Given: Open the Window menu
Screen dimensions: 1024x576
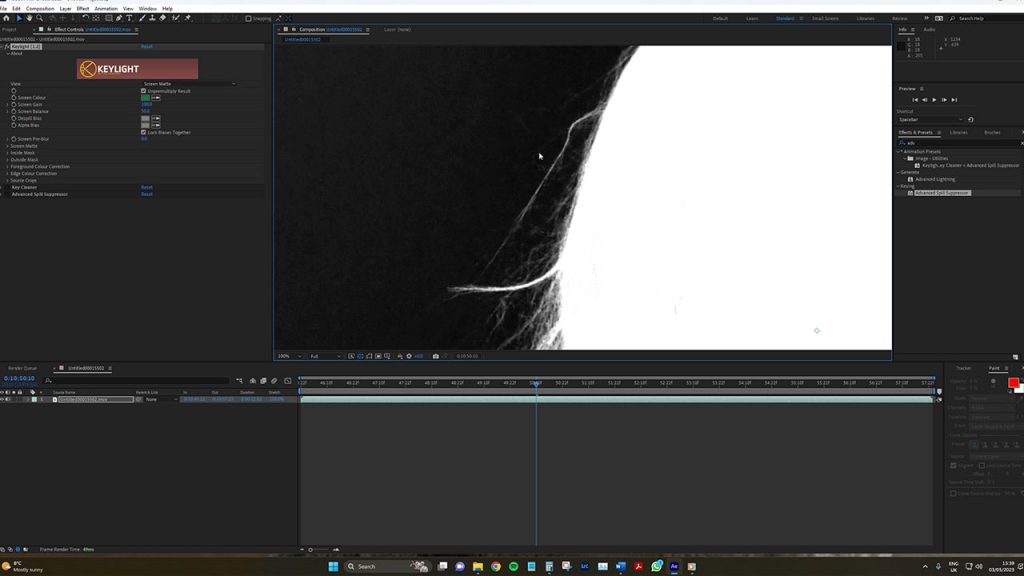Looking at the screenshot, I should click(x=148, y=8).
